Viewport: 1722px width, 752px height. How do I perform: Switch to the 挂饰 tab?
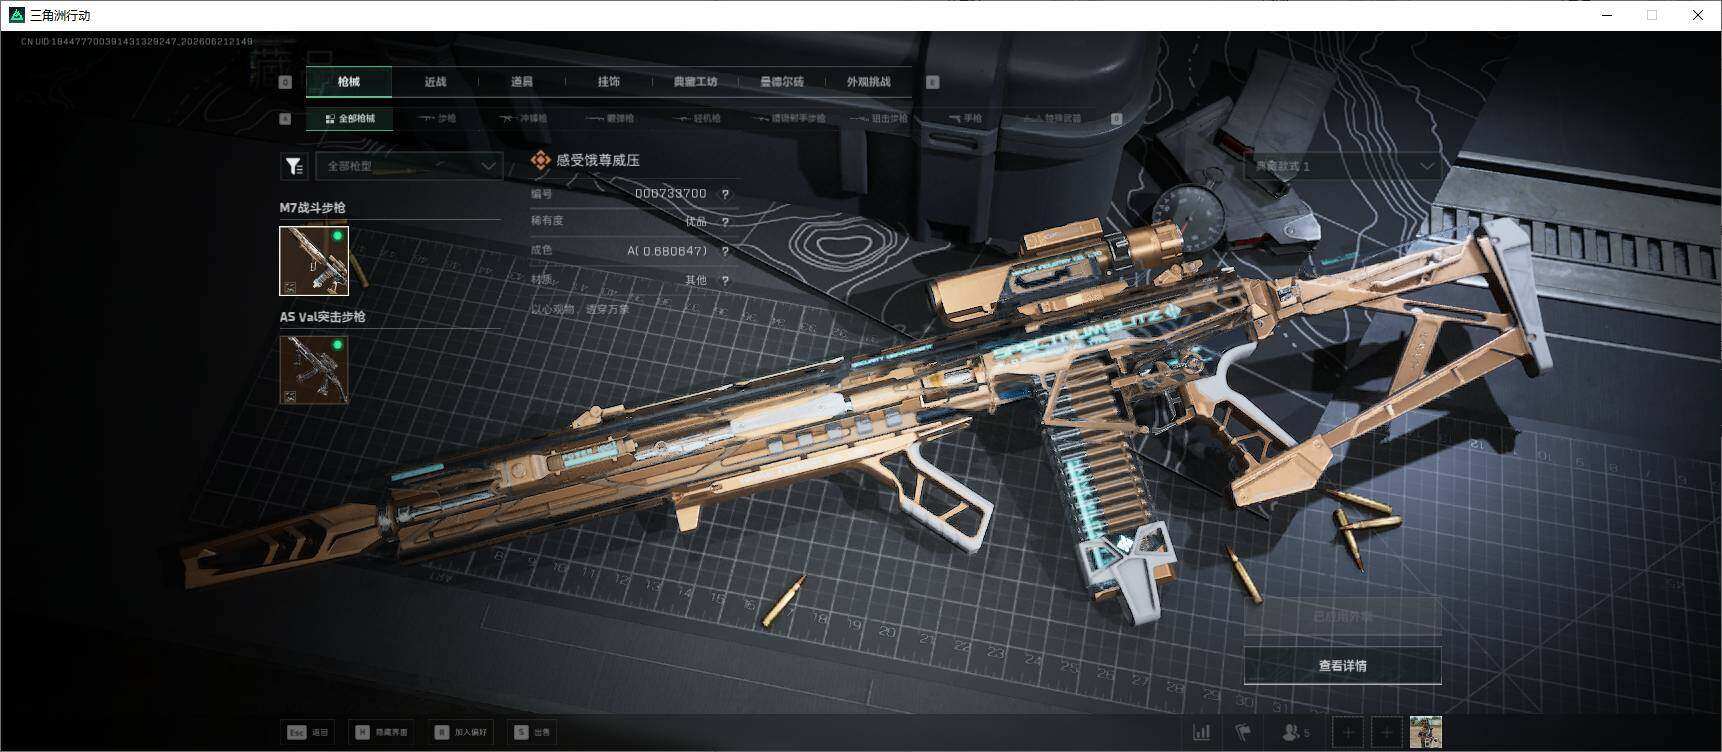[x=608, y=82]
